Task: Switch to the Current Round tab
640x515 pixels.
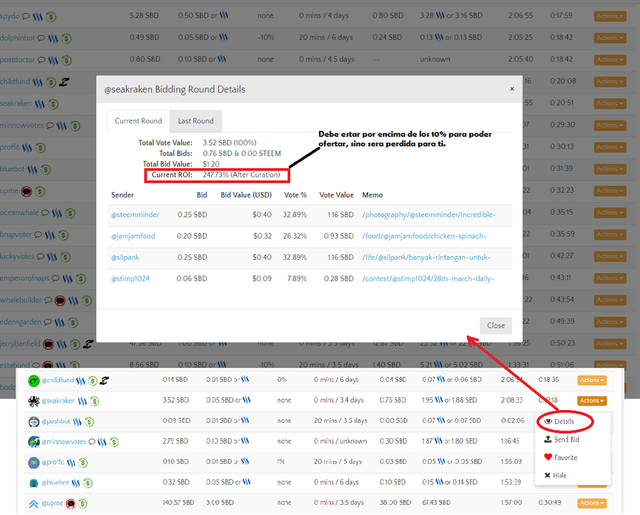Action: pos(138,121)
